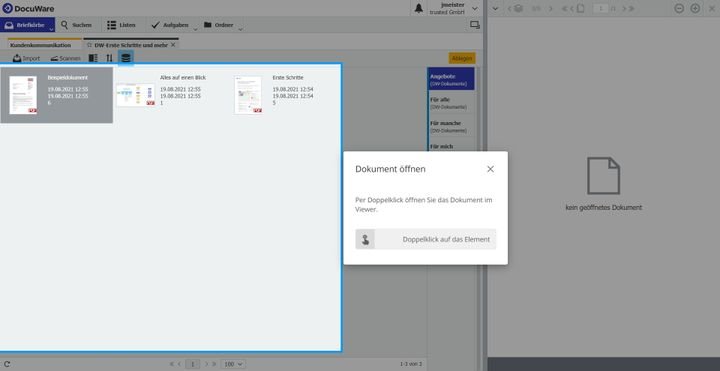Click the DocuWare logo

click(x=28, y=8)
